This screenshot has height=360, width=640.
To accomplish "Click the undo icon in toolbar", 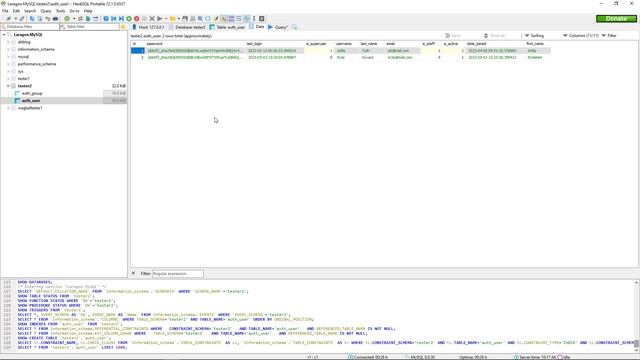I will (x=47, y=19).
